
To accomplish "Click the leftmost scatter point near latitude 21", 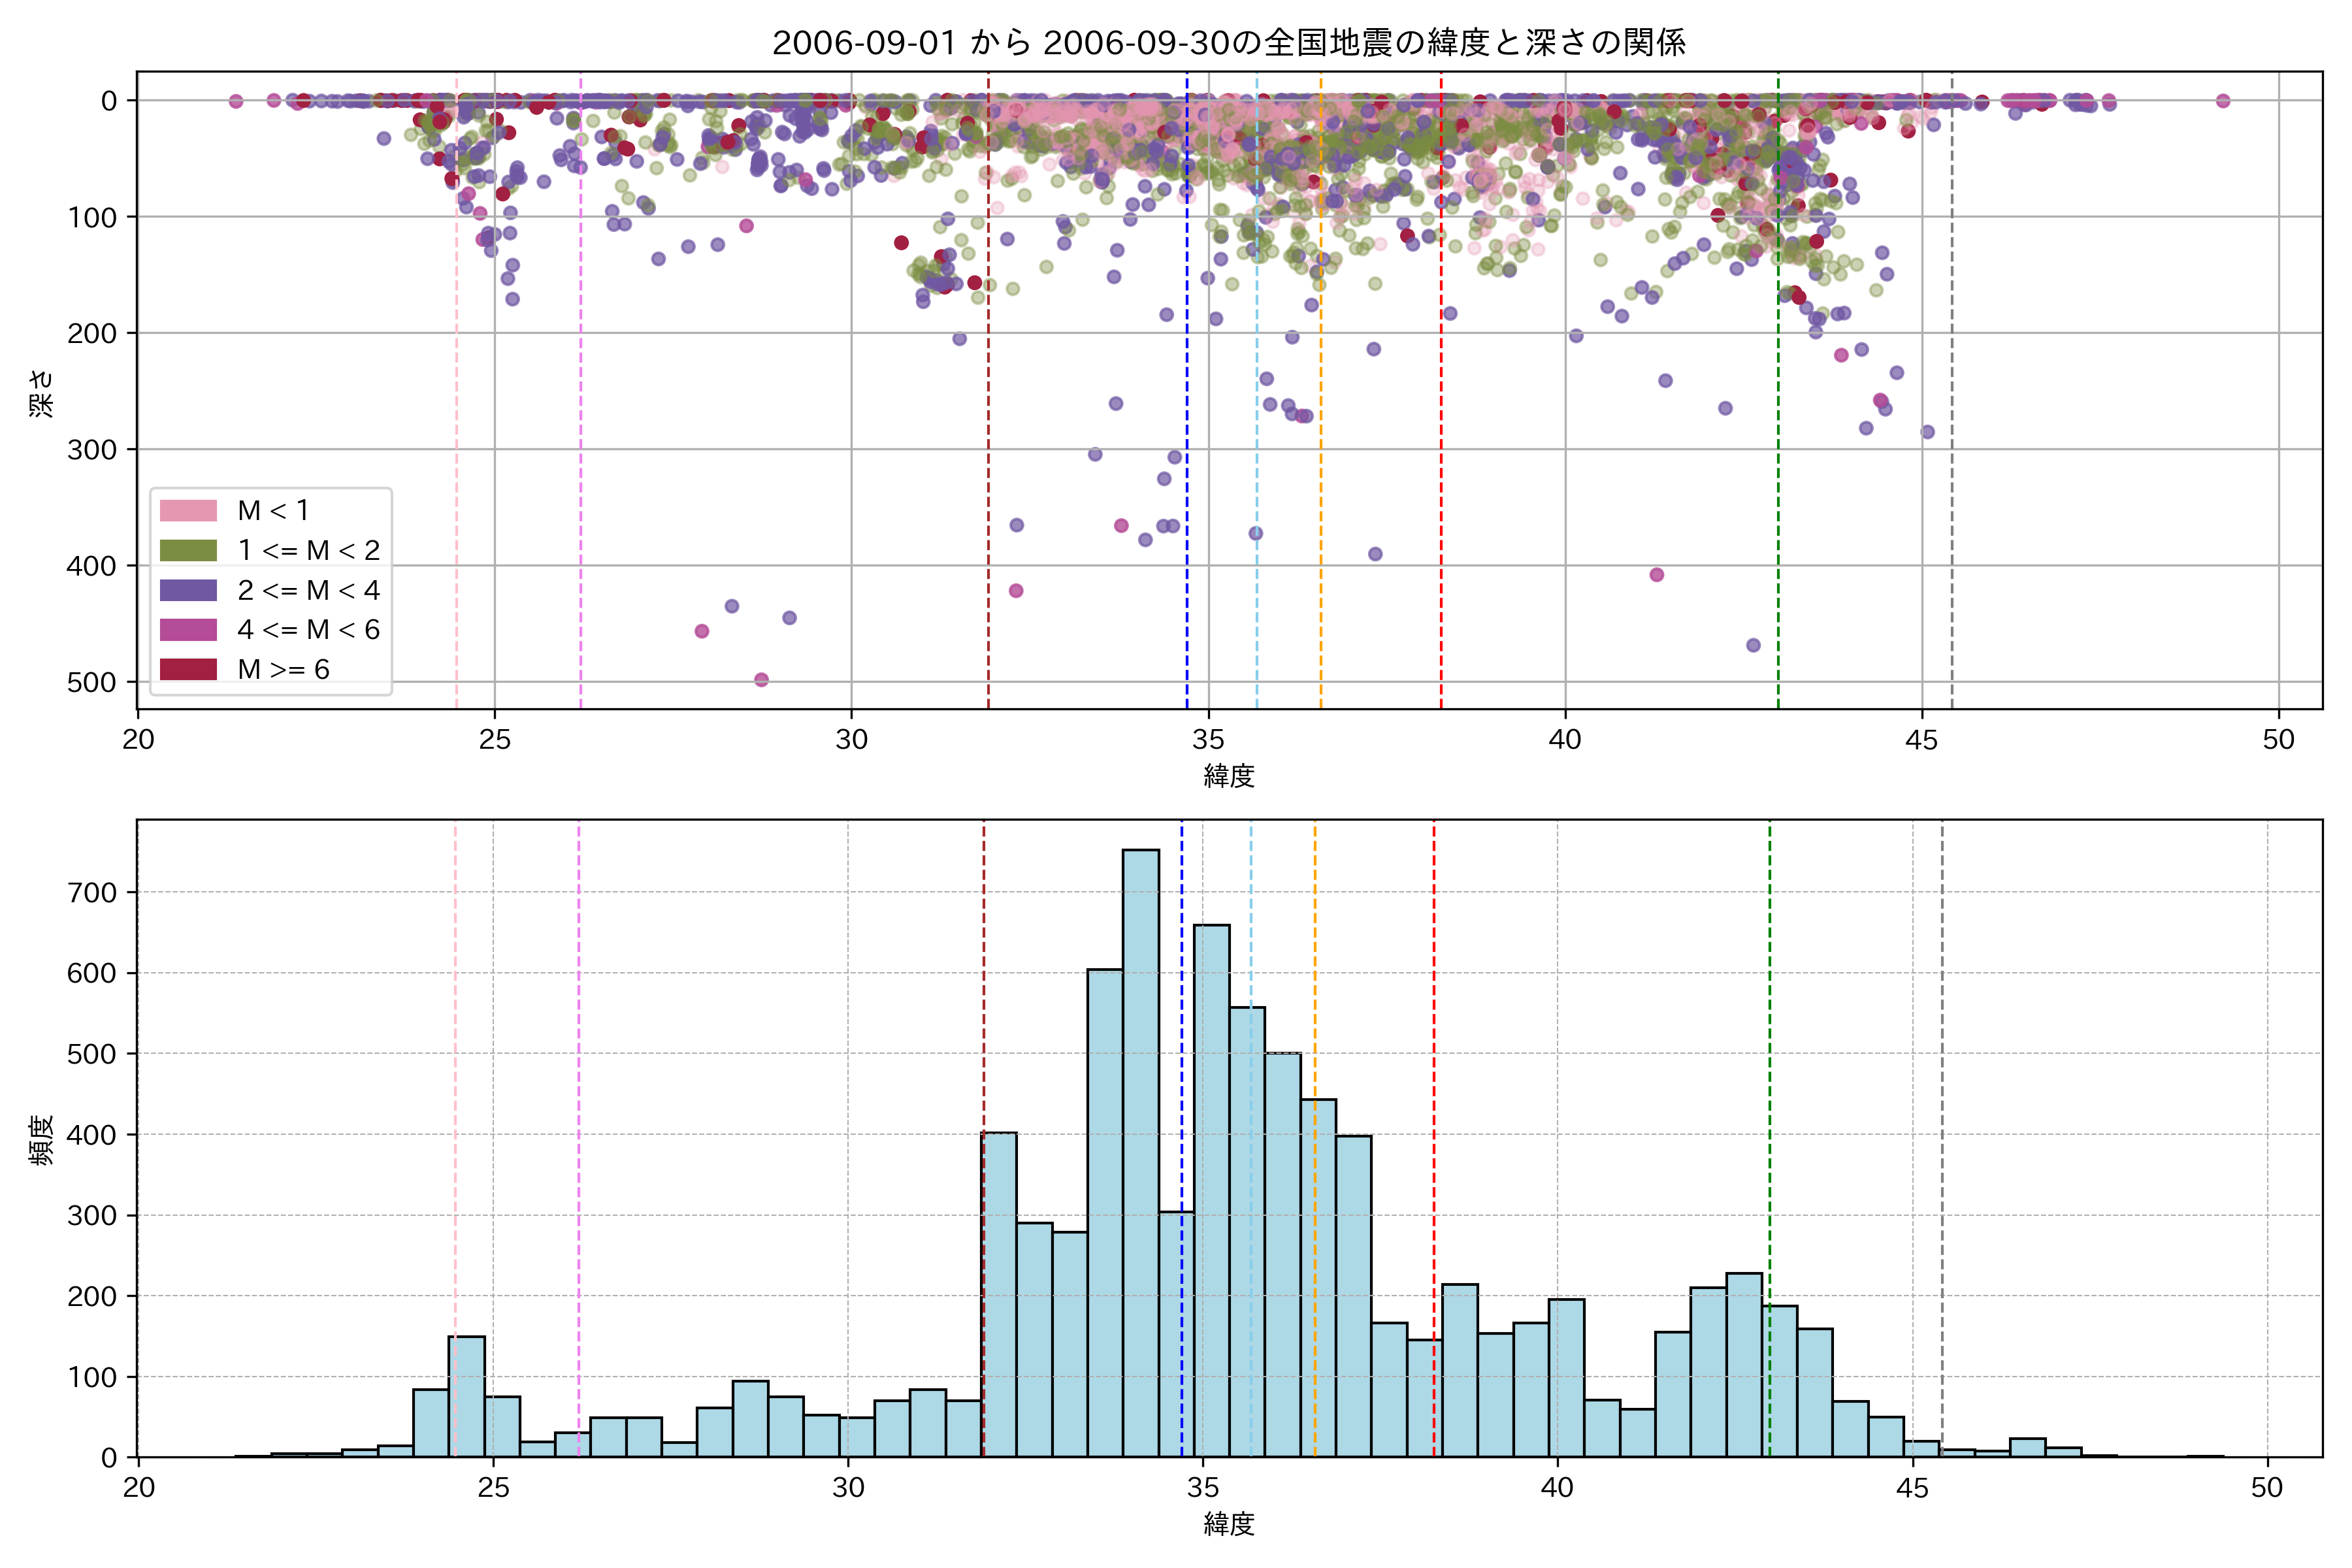I will click(236, 101).
